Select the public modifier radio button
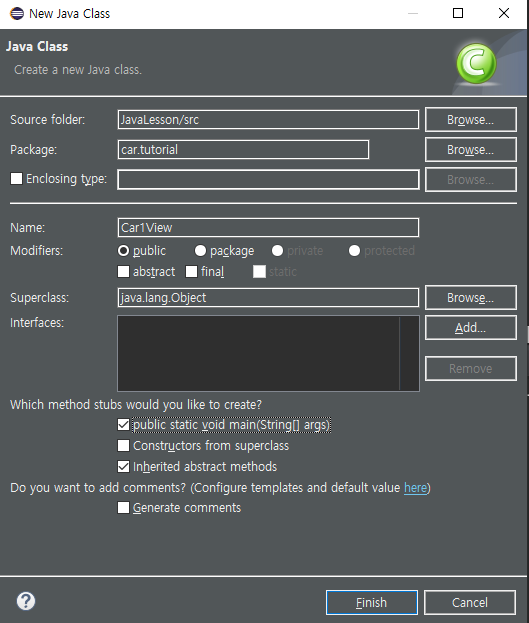 123,251
